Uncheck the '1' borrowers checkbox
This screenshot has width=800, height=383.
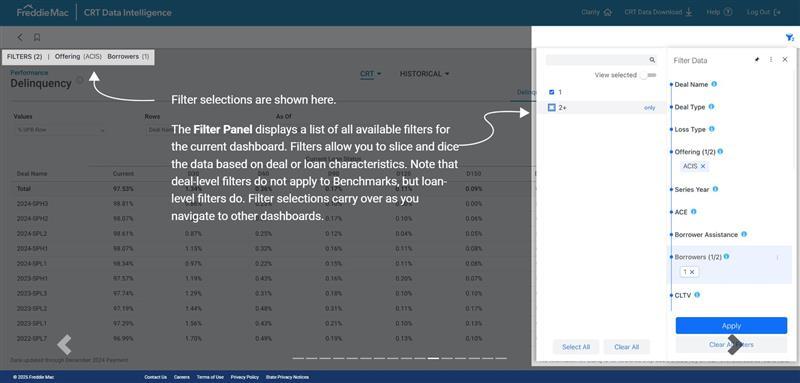[552, 92]
